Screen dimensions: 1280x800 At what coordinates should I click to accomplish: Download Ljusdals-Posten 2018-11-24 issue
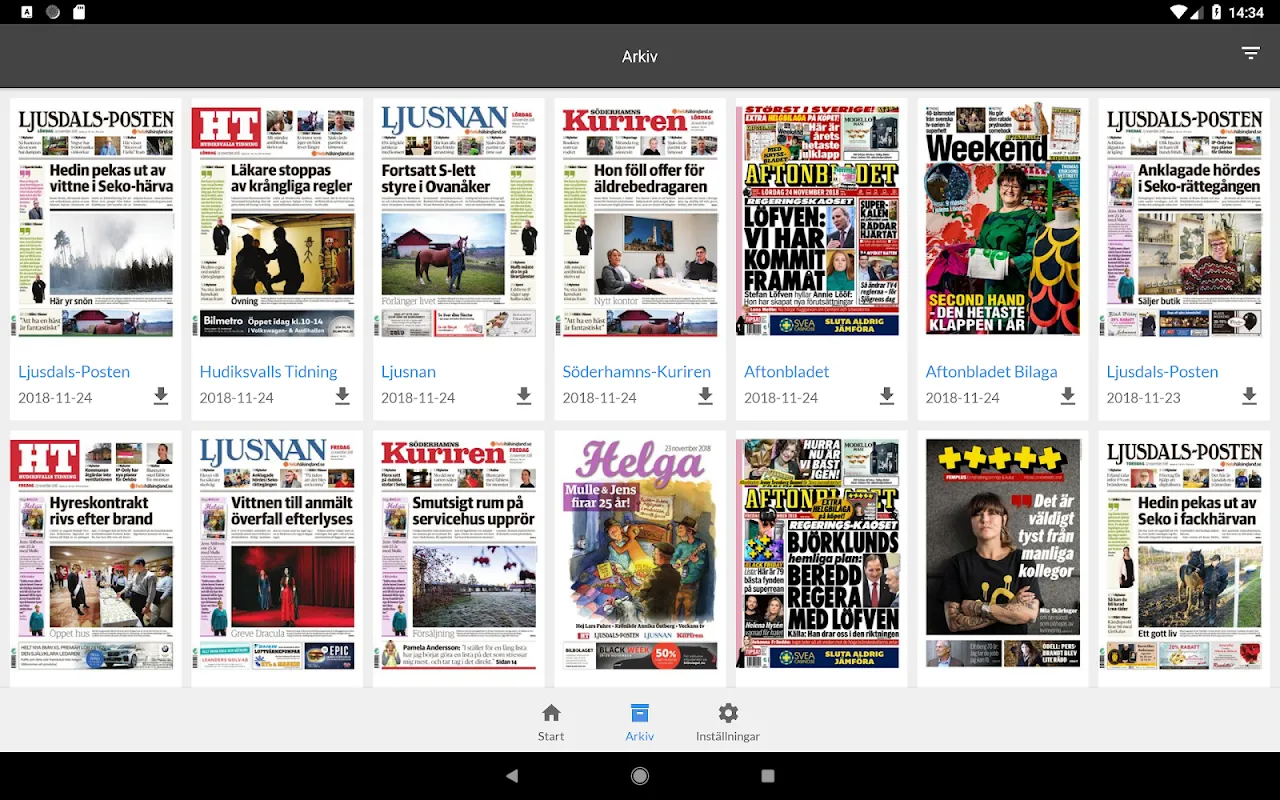pos(161,397)
